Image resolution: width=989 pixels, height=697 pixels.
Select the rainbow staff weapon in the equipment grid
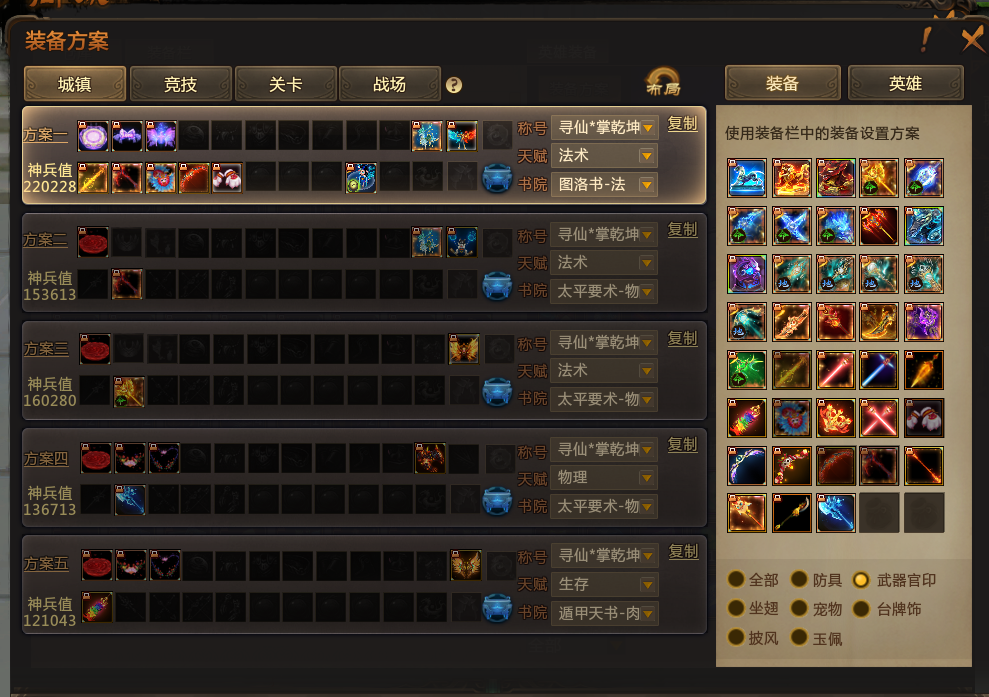pos(747,418)
